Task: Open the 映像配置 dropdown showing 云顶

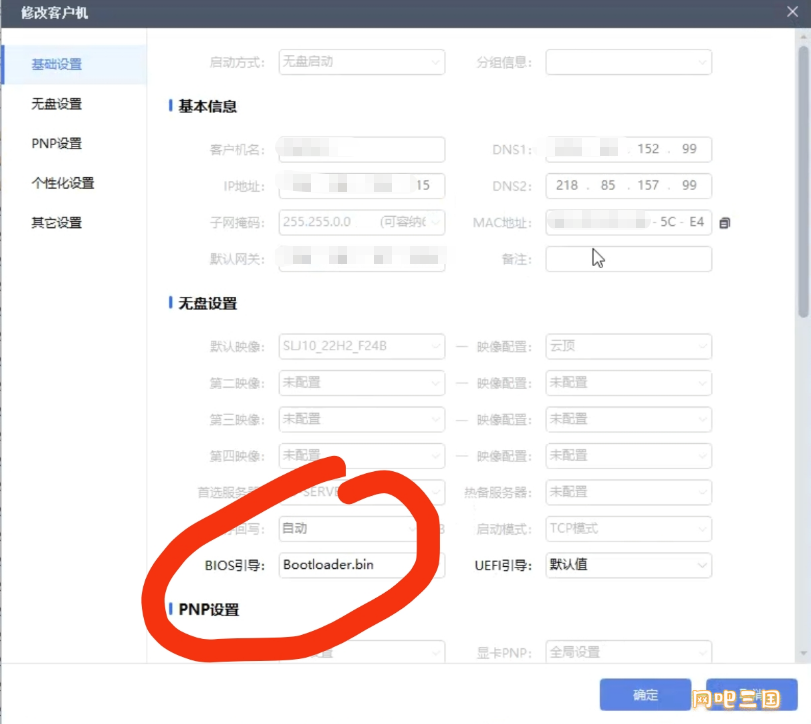Action: coord(628,347)
